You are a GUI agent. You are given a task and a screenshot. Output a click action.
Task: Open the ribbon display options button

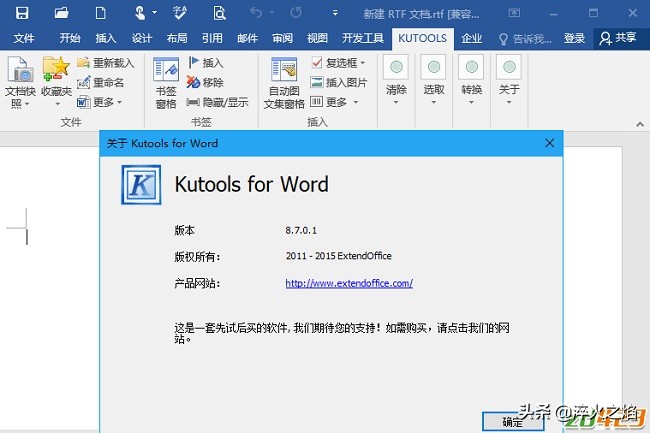point(514,13)
